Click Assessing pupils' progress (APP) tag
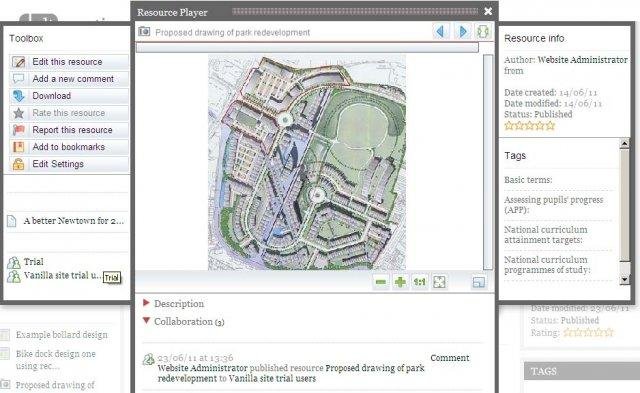 553,205
